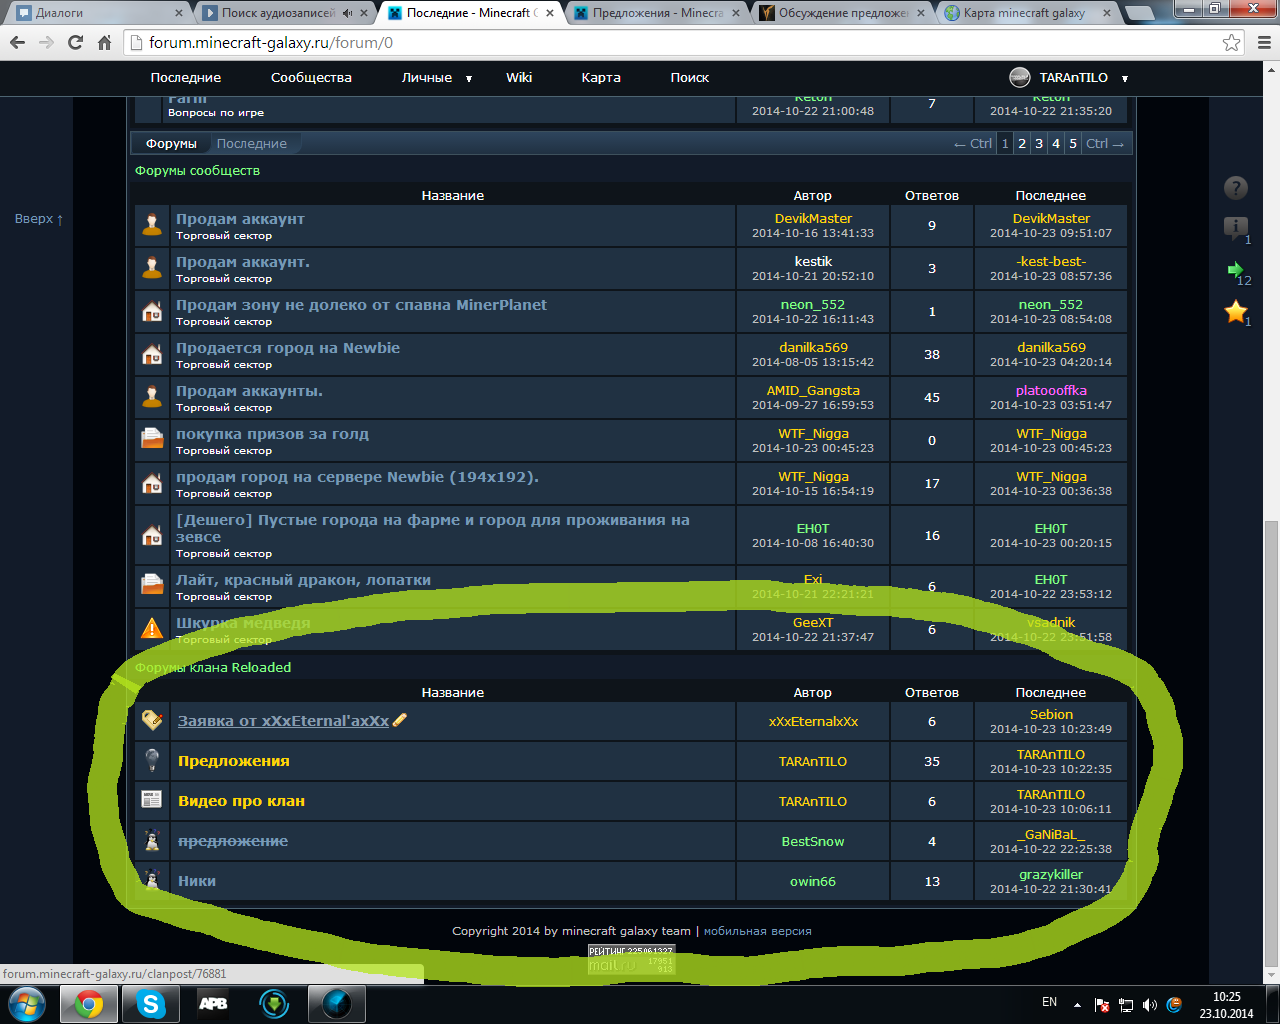This screenshot has width=1280, height=1024.
Task: Go to browser home page icon
Action: [104, 43]
